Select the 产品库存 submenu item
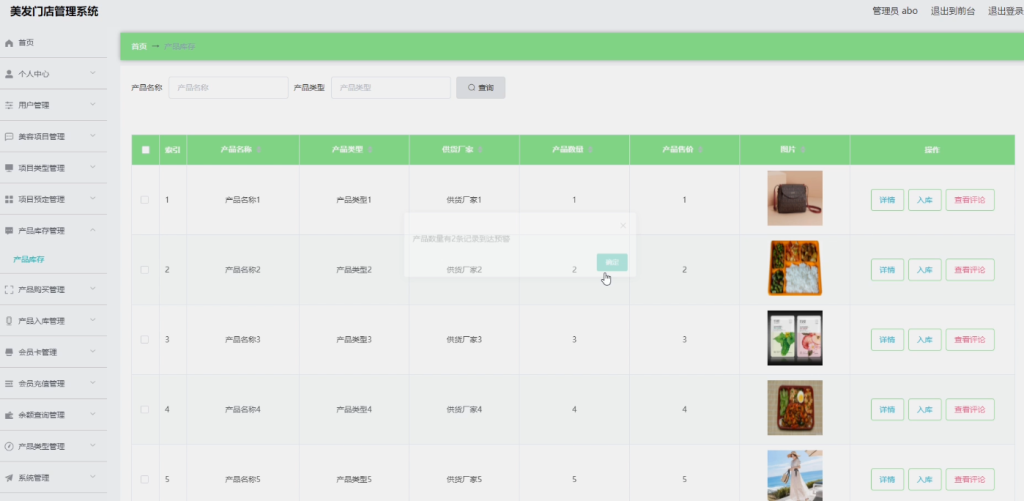 pos(29,259)
